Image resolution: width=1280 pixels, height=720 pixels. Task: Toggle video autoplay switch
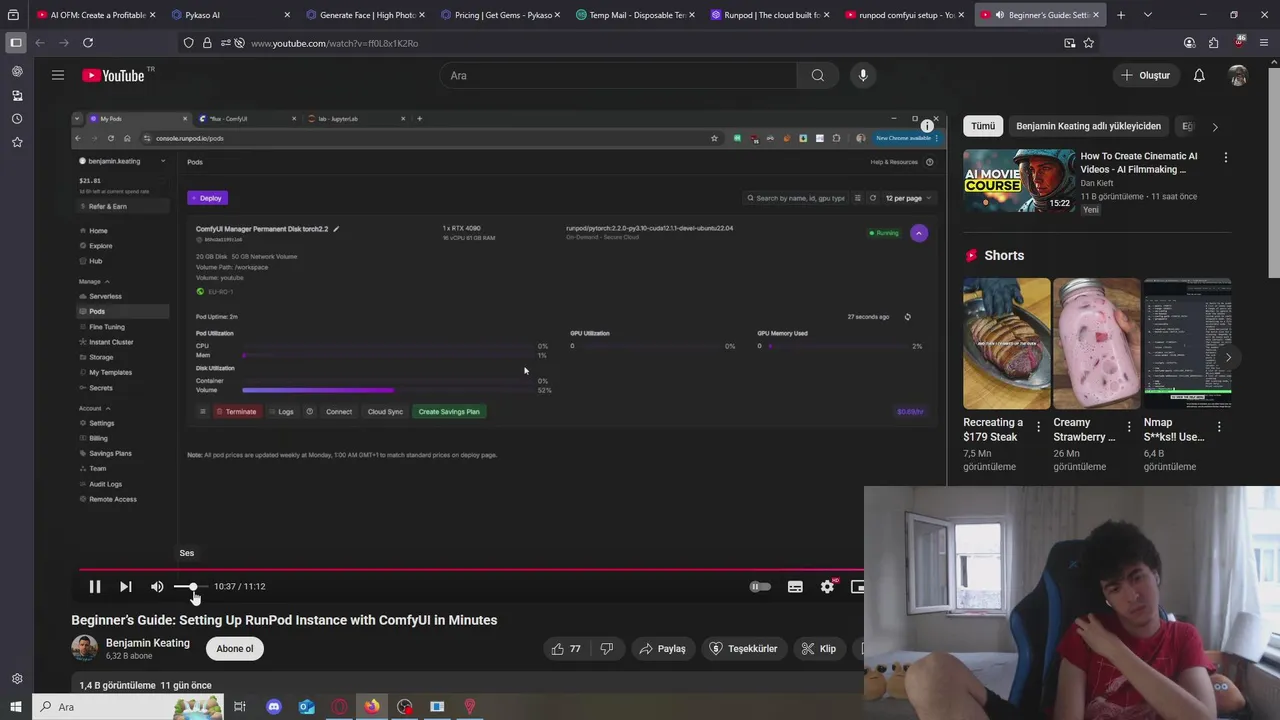tap(760, 587)
